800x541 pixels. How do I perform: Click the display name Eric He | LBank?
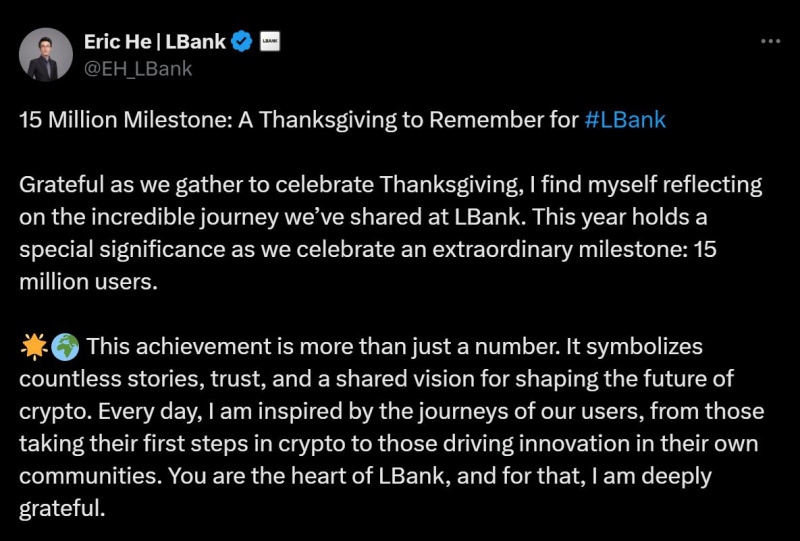[x=154, y=42]
